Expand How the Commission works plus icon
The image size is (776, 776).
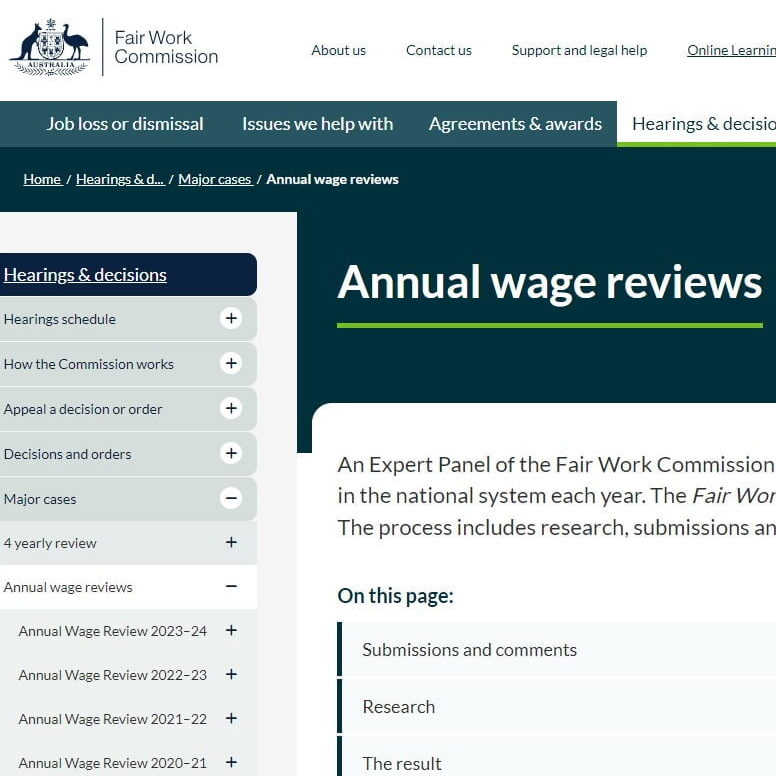(x=231, y=364)
